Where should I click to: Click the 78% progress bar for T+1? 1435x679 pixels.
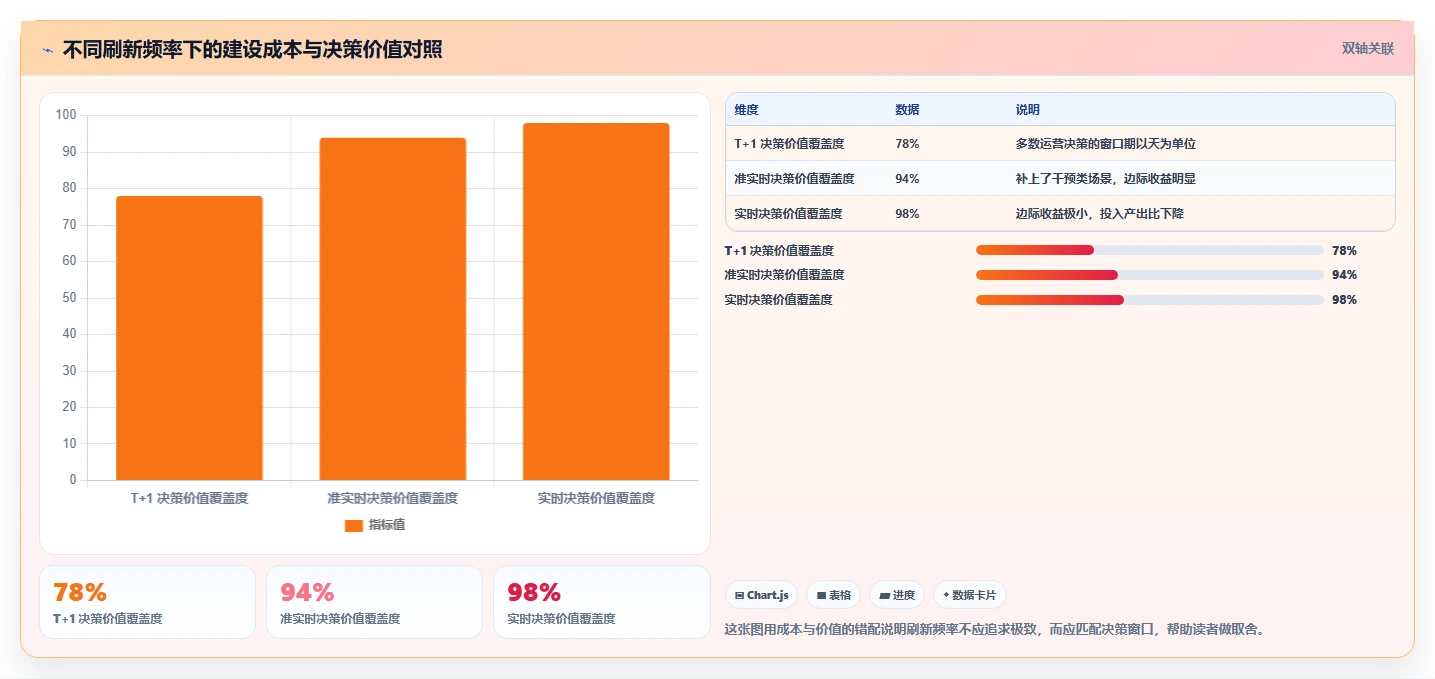(x=1150, y=251)
